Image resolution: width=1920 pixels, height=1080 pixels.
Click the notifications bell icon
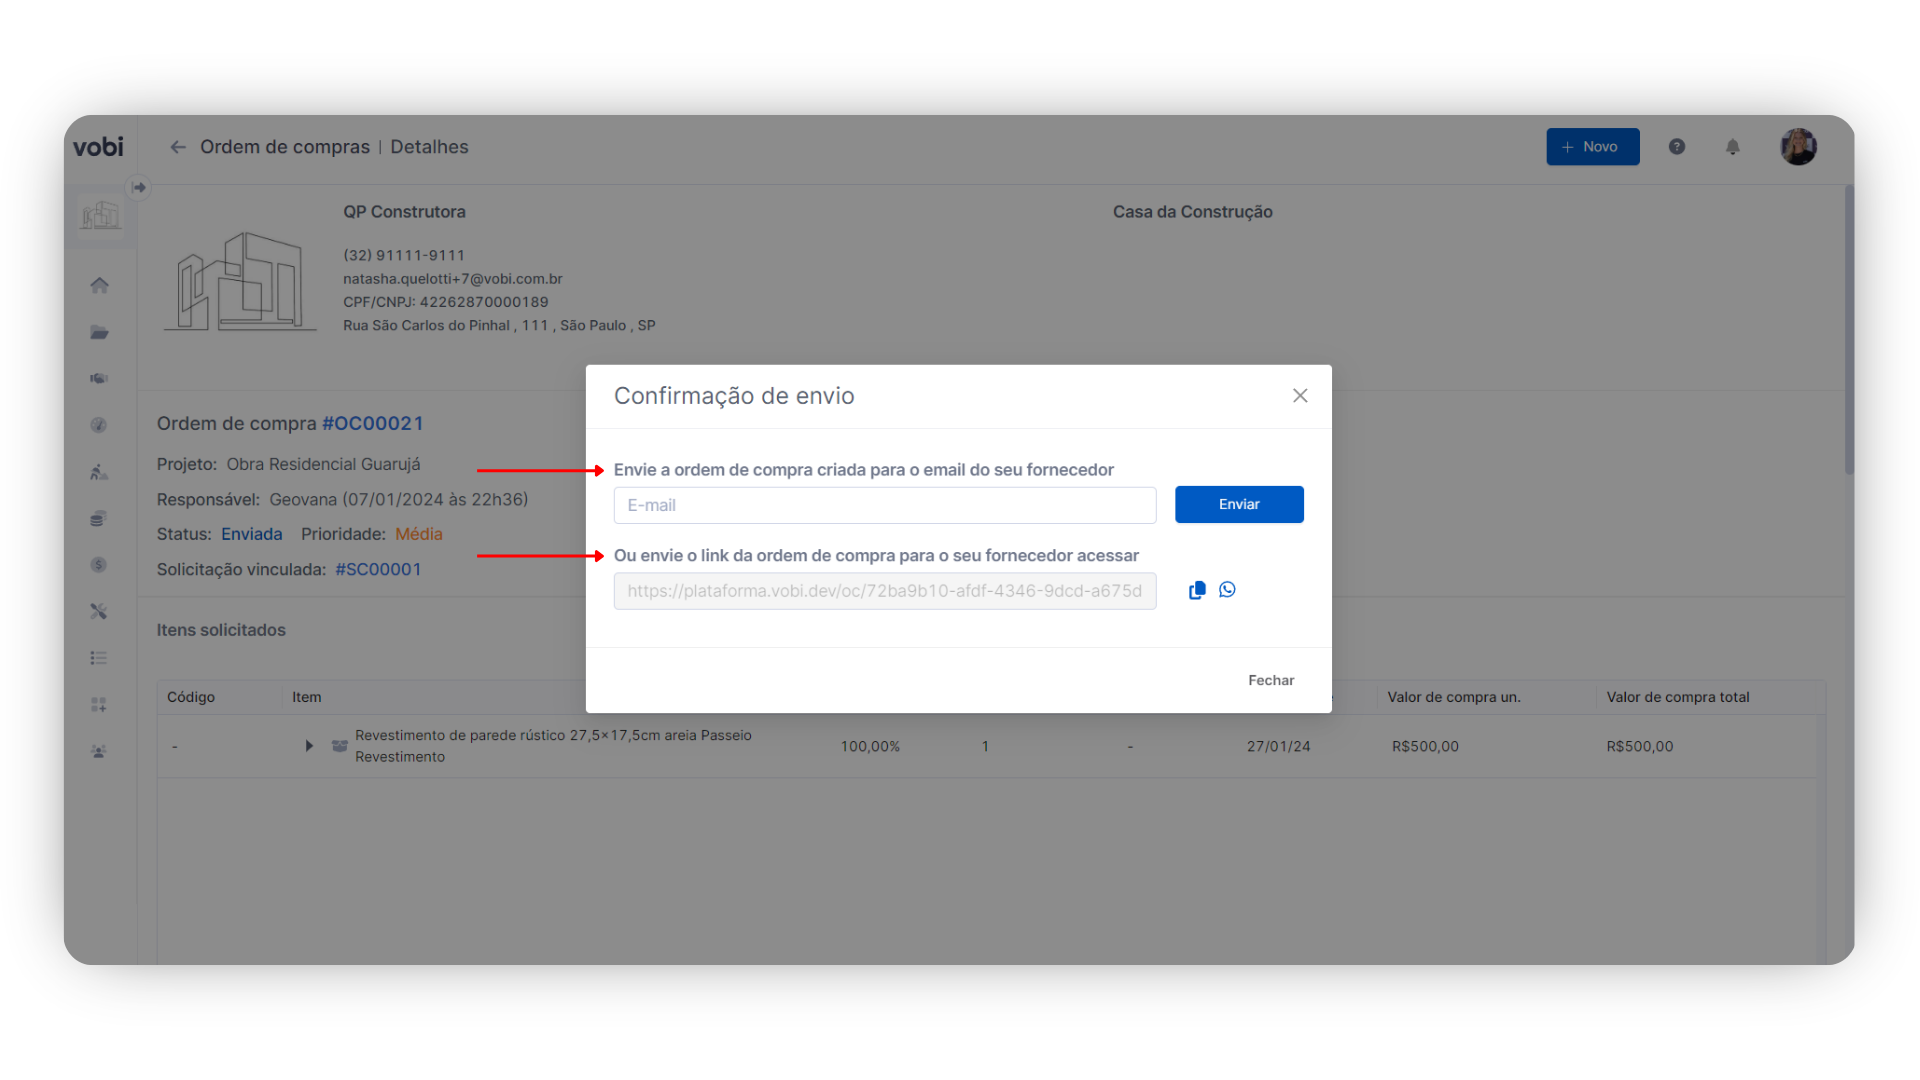point(1732,147)
